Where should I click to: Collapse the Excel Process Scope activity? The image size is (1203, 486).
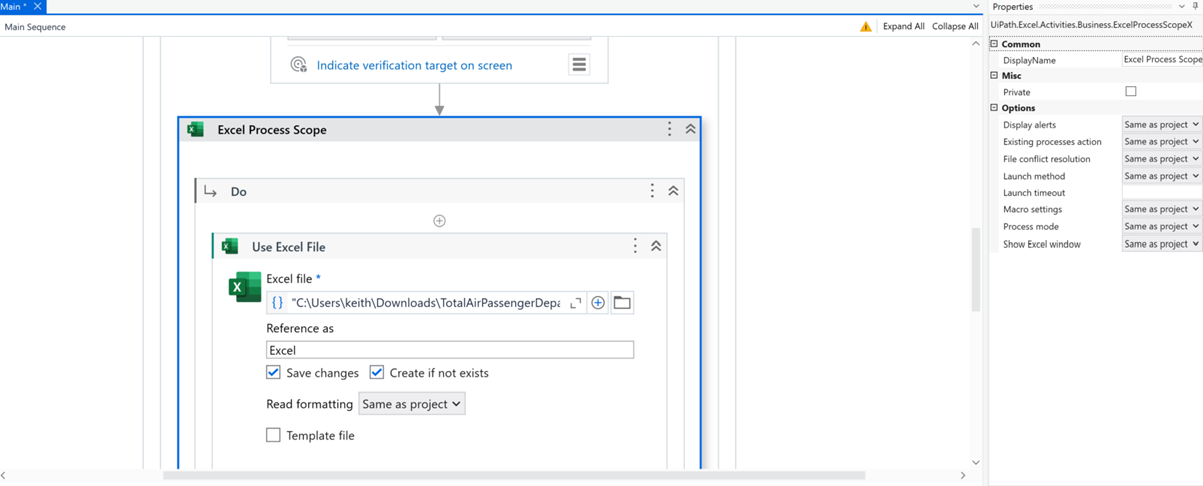(690, 129)
